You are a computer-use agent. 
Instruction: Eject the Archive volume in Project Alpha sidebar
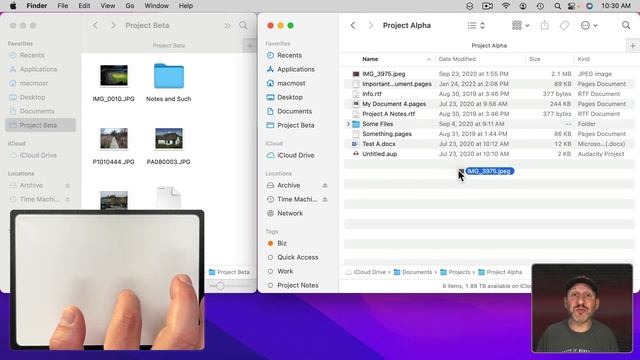(325, 185)
